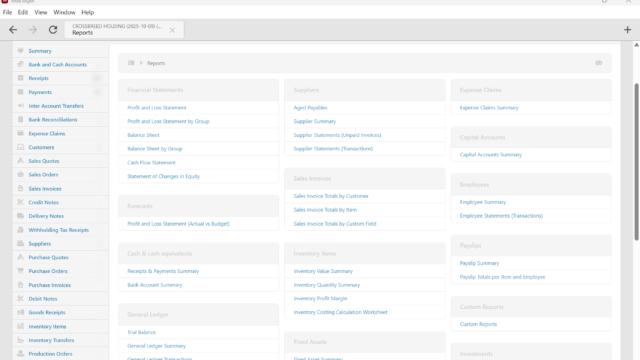Click the Production Orders icon
The height and width of the screenshot is (360, 640).
coord(20,354)
